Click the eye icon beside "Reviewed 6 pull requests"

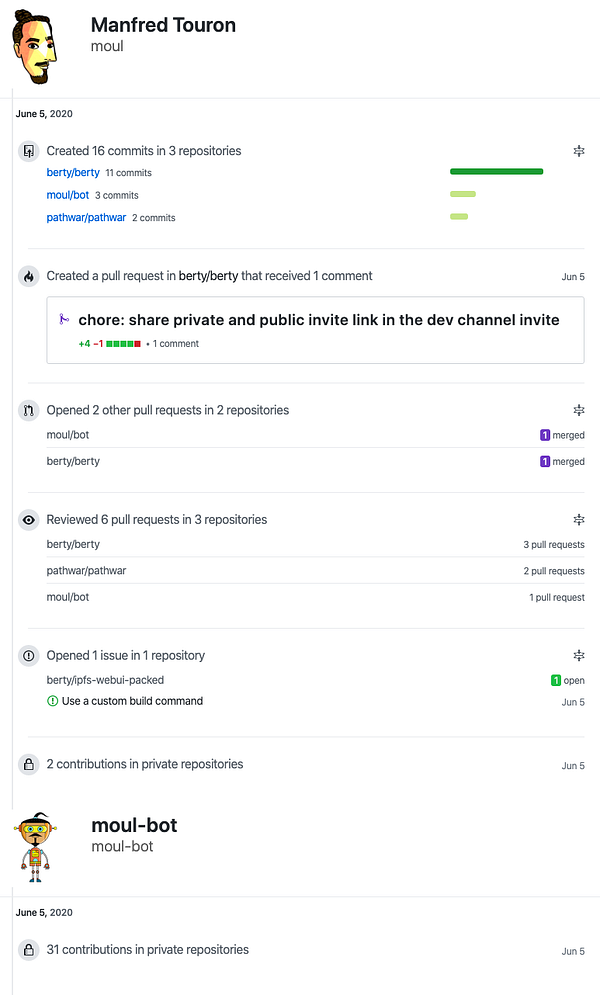point(29,520)
